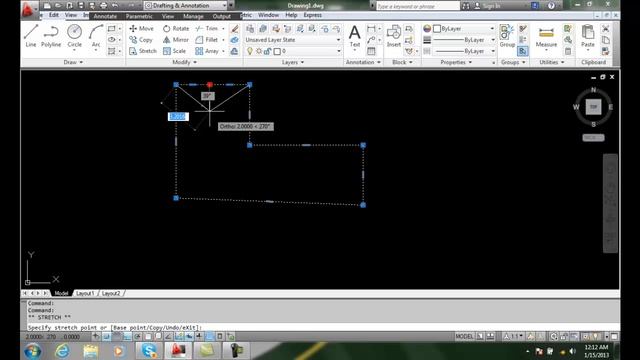Click the Erase tool icon
The width and height of the screenshot is (640, 360).
[234, 29]
